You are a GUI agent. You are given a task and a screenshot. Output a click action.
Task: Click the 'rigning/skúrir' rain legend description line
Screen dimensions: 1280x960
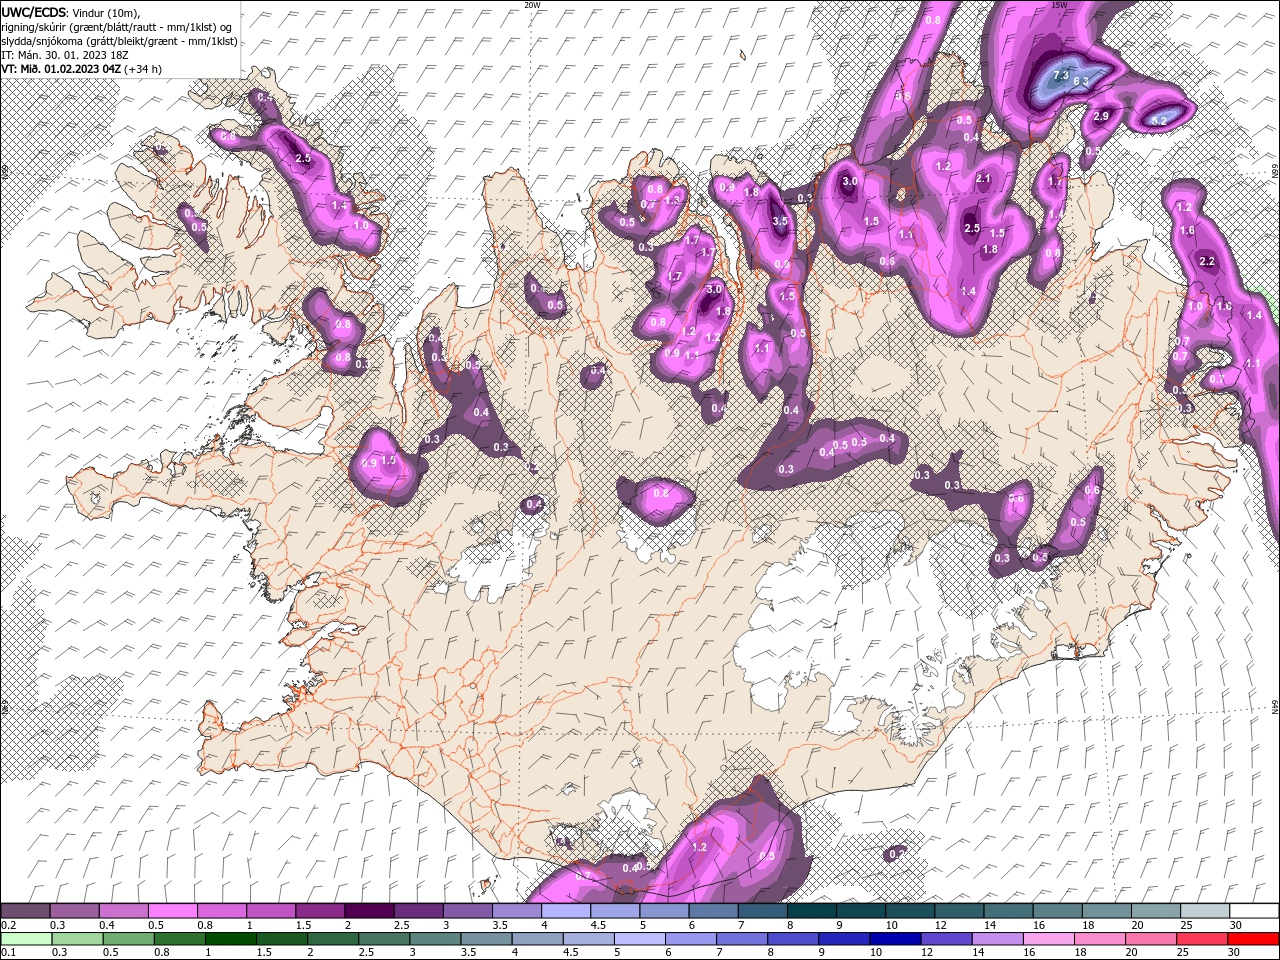tap(116, 27)
